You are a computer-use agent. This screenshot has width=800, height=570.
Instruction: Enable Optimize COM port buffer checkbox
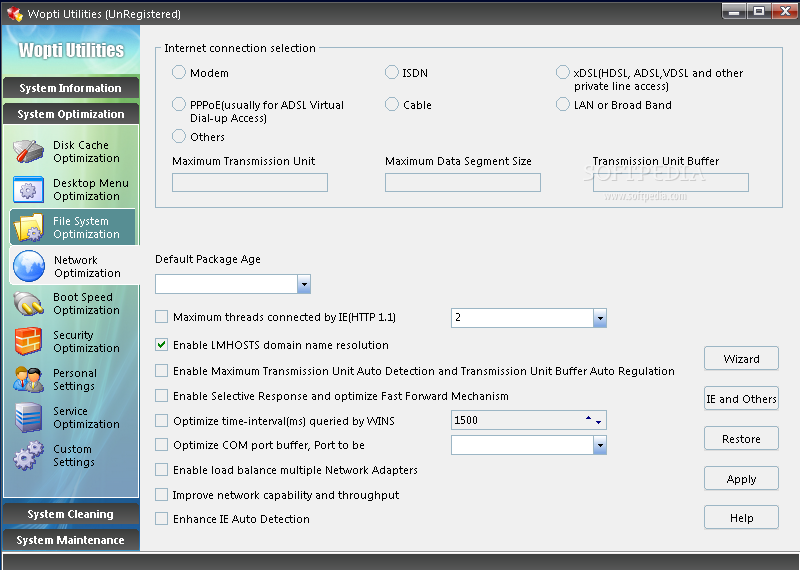(161, 445)
